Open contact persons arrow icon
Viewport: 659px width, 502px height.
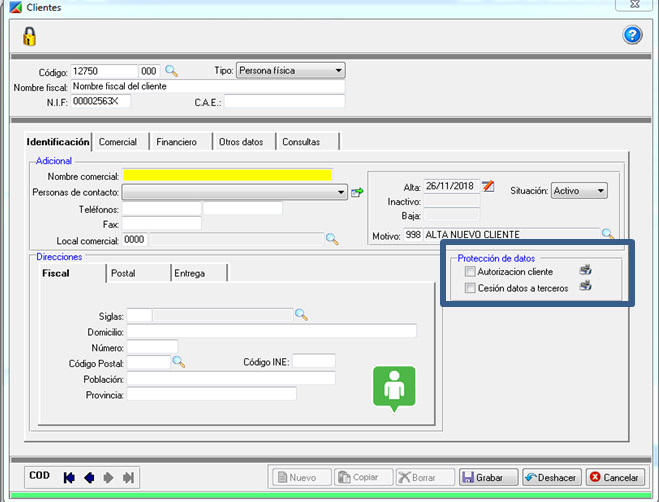[x=357, y=193]
